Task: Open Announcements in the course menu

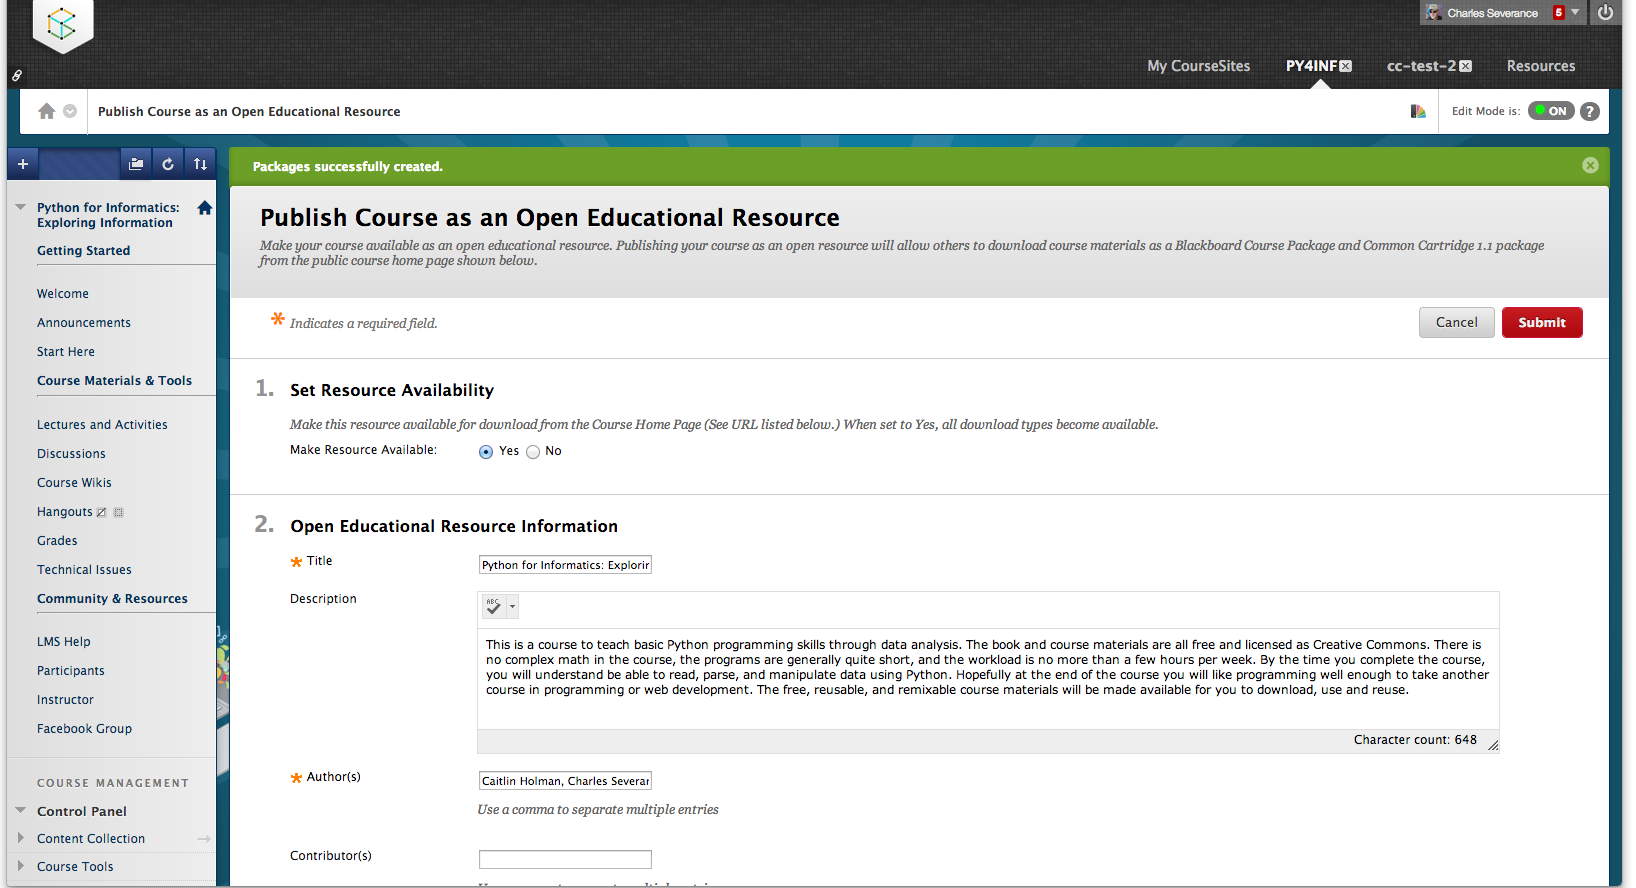Action: 84,323
